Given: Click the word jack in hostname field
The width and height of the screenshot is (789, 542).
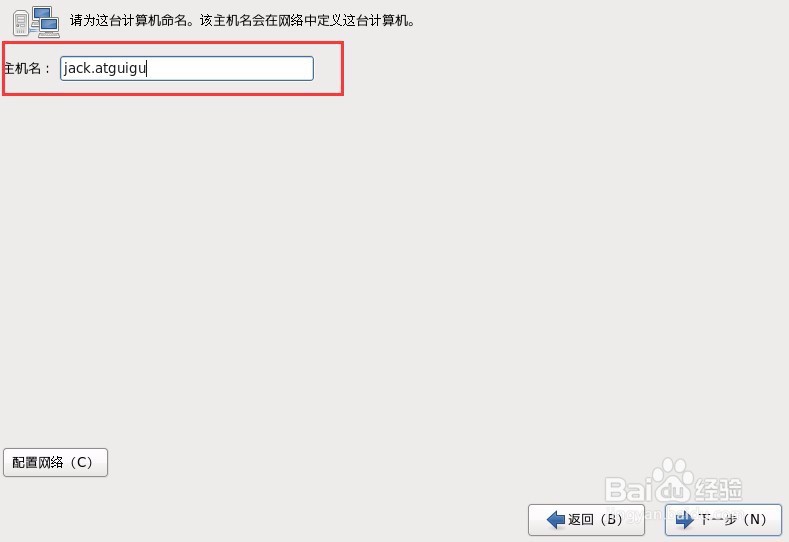Looking at the screenshot, I should [77, 68].
